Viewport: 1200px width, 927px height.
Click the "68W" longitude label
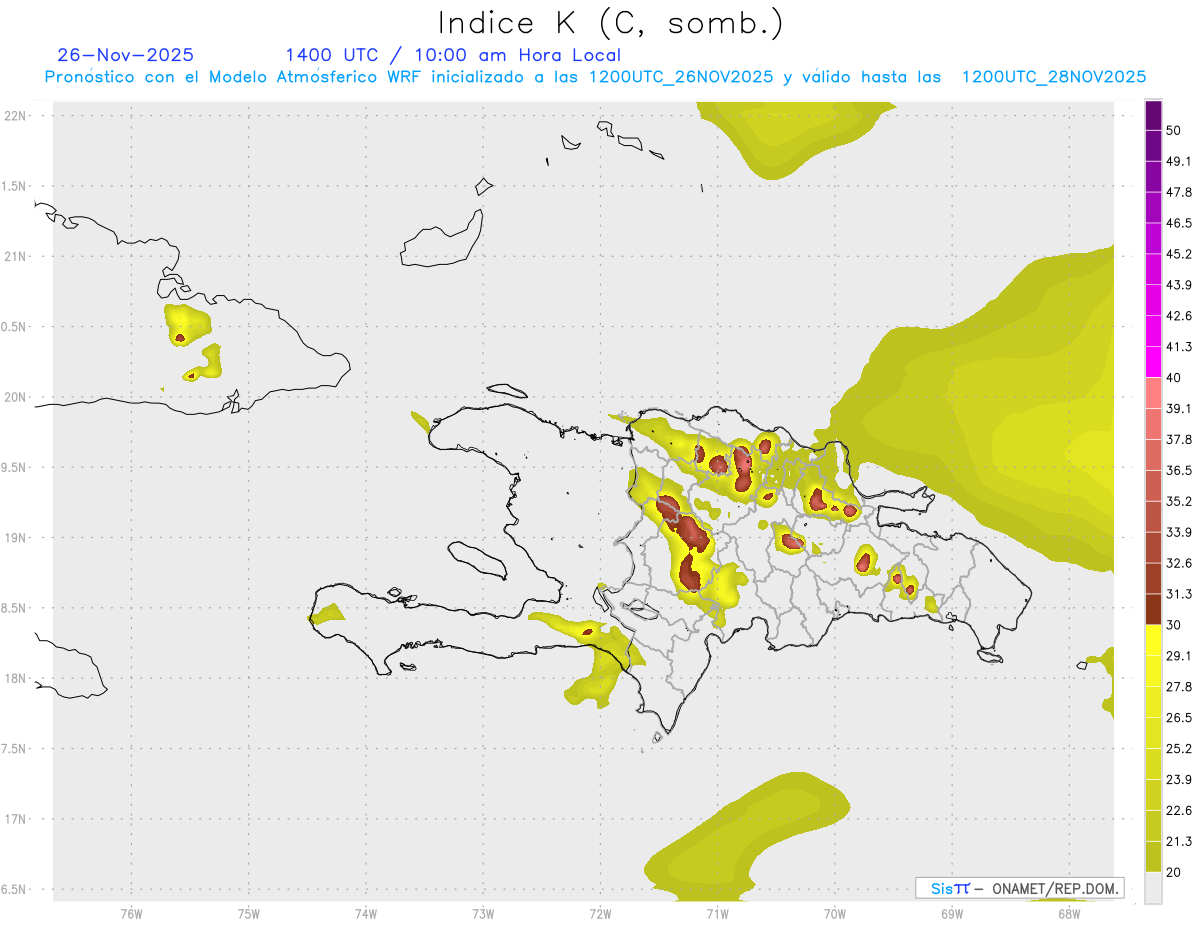click(x=1069, y=913)
